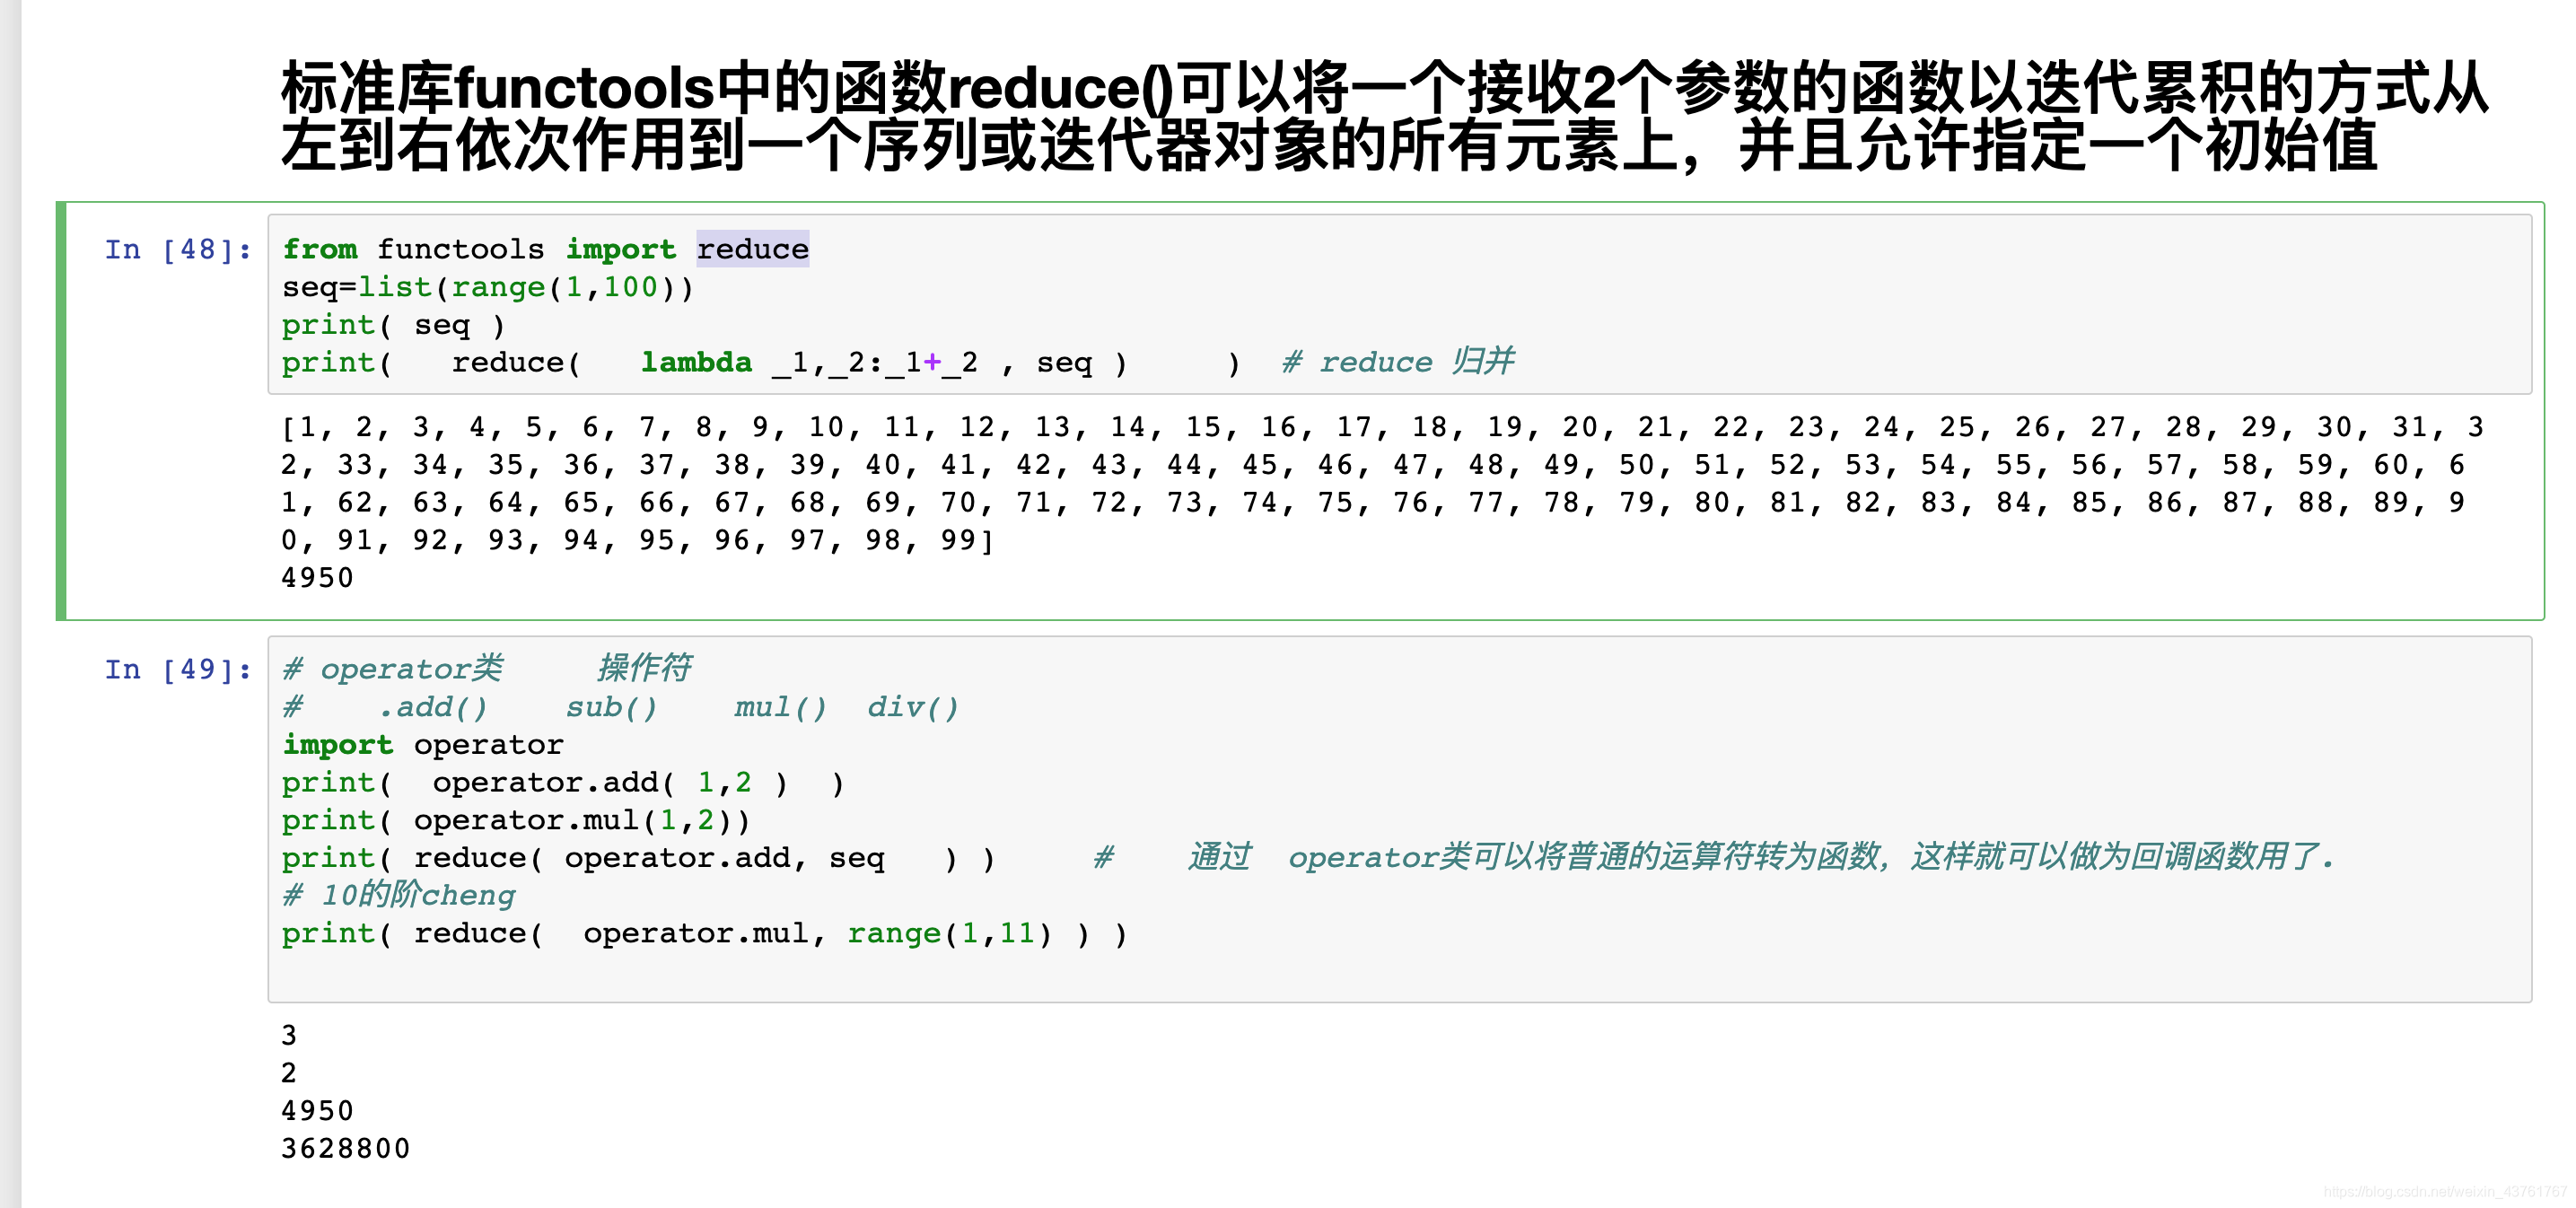Click the list output starting with '[1, 2, 3'
Screen dimensions: 2576x1208
click(1382, 483)
